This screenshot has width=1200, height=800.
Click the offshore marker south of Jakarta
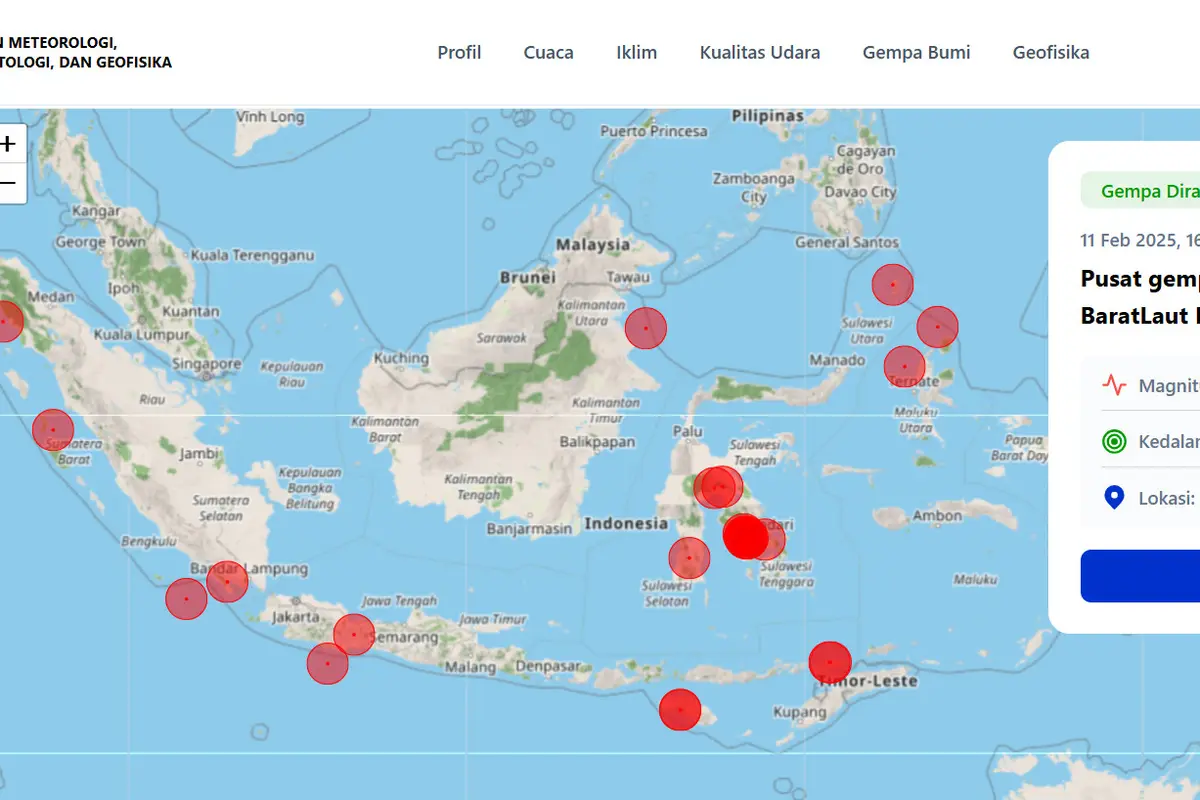(x=327, y=664)
